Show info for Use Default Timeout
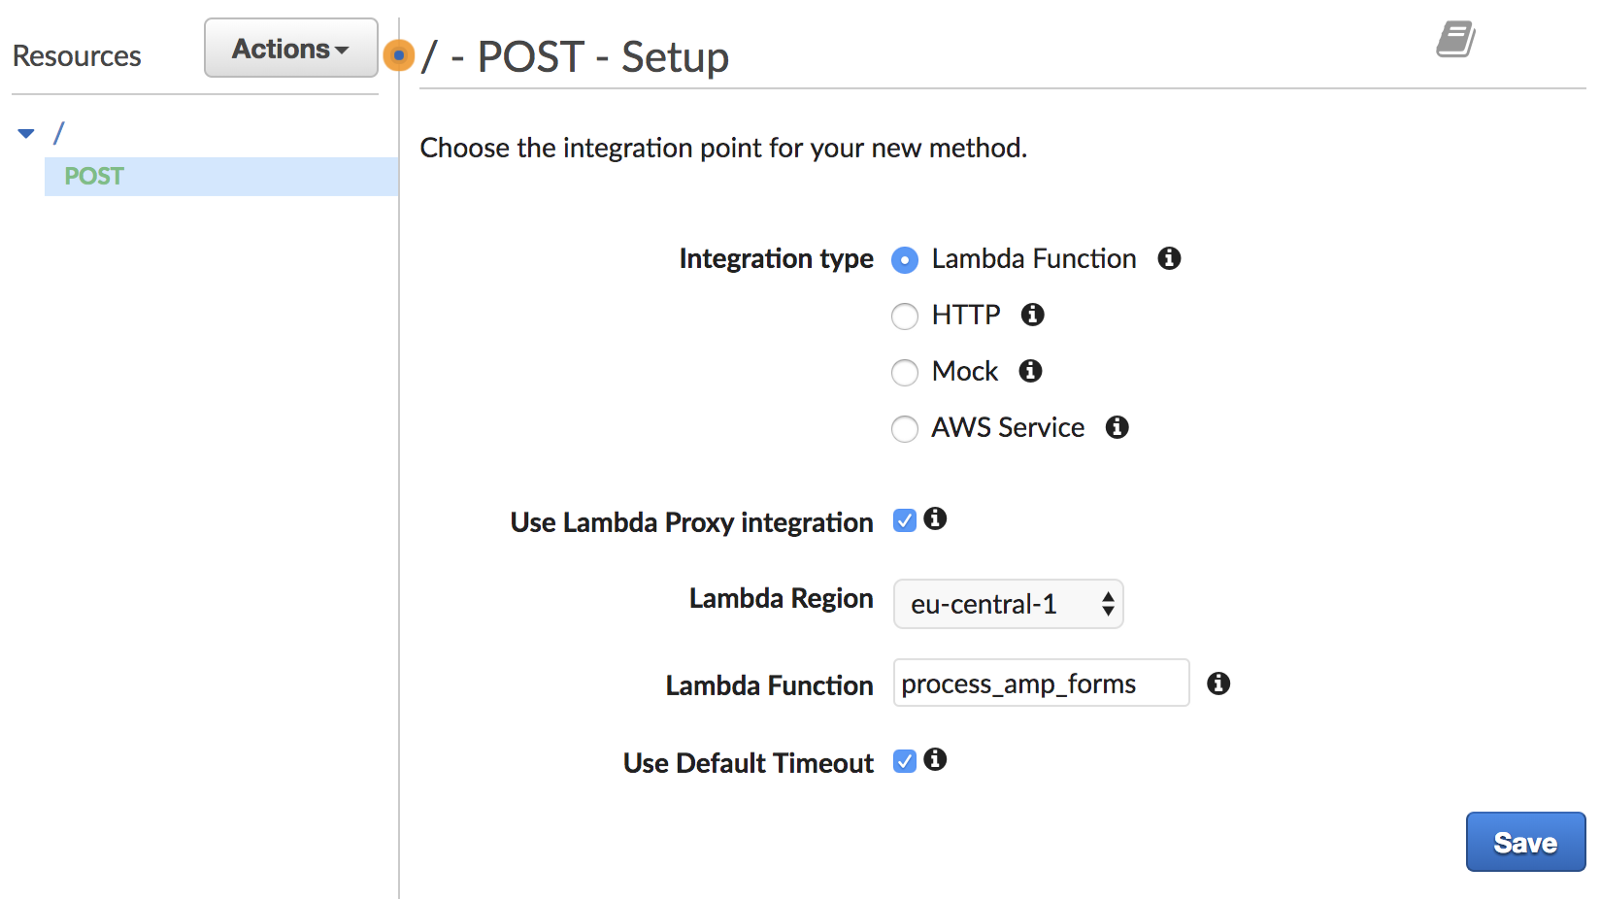Image resolution: width=1600 pixels, height=899 pixels. (x=935, y=760)
